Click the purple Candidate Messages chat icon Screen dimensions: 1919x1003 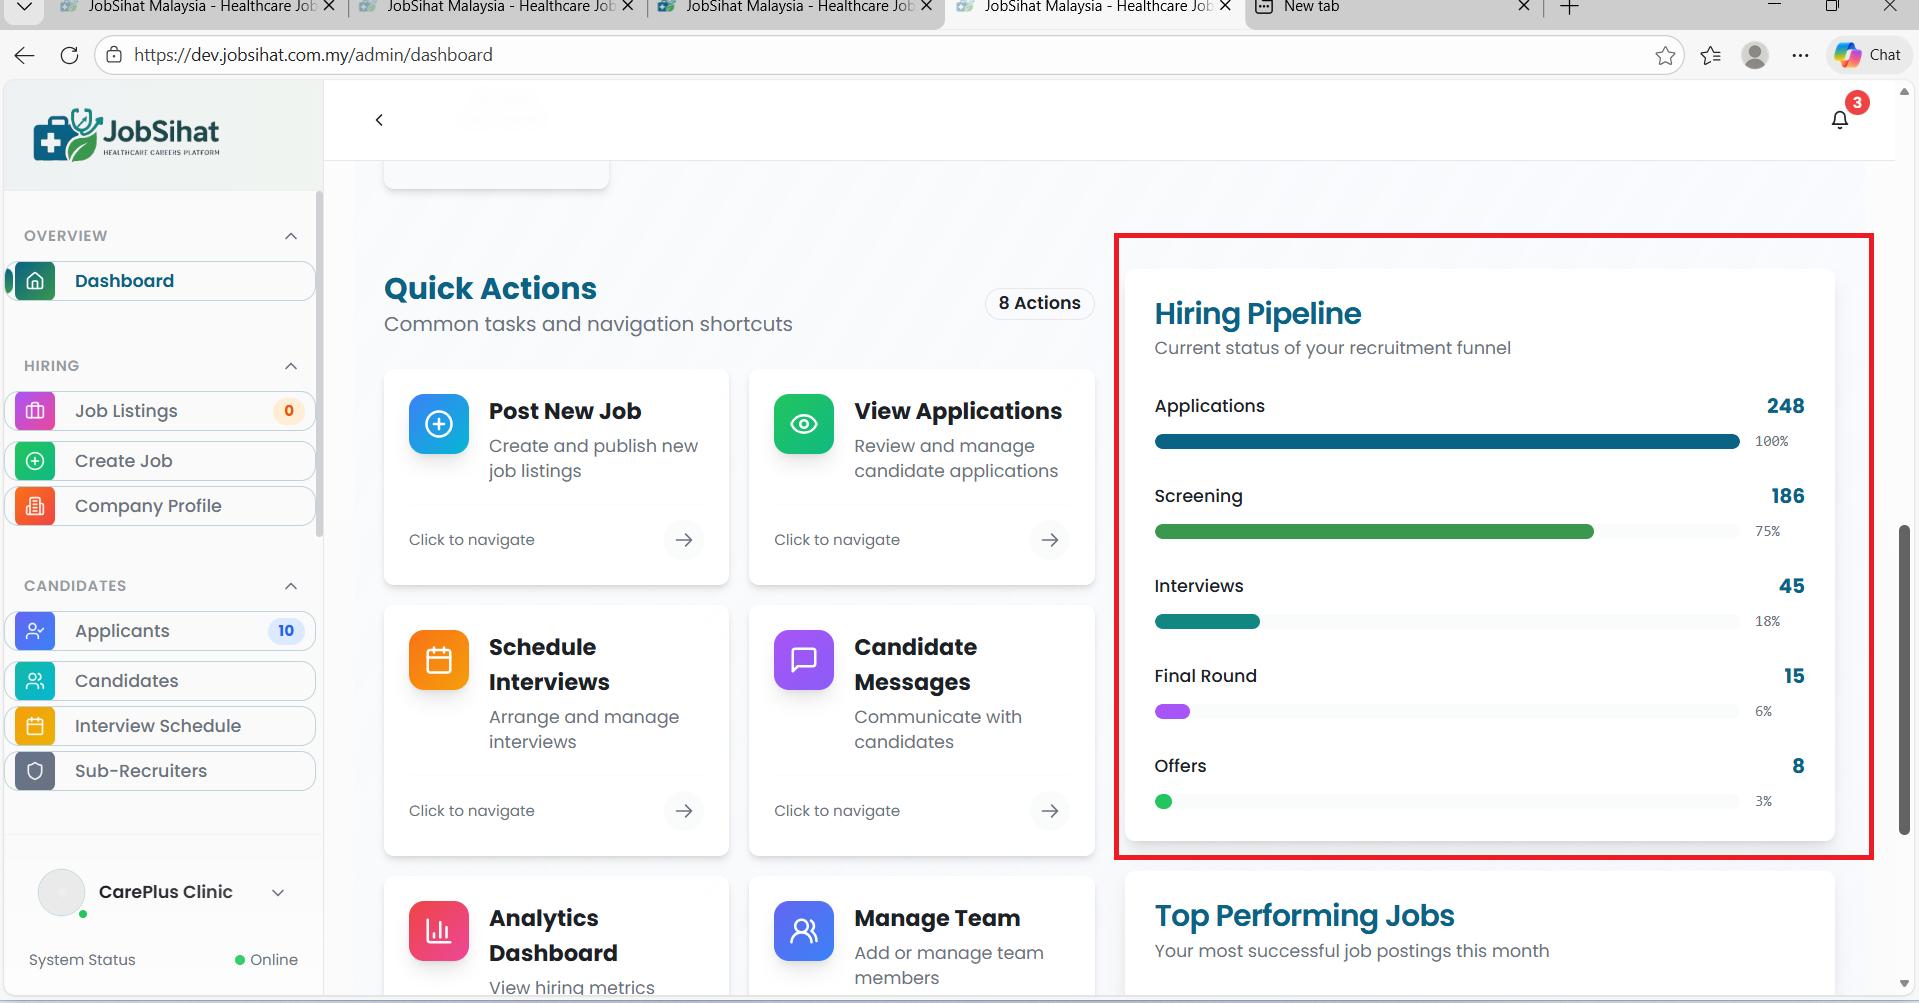click(803, 660)
